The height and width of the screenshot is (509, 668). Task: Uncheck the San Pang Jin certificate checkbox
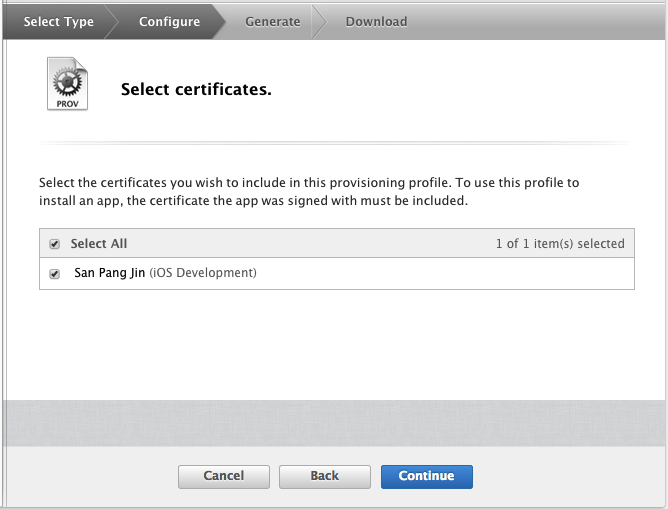click(55, 274)
